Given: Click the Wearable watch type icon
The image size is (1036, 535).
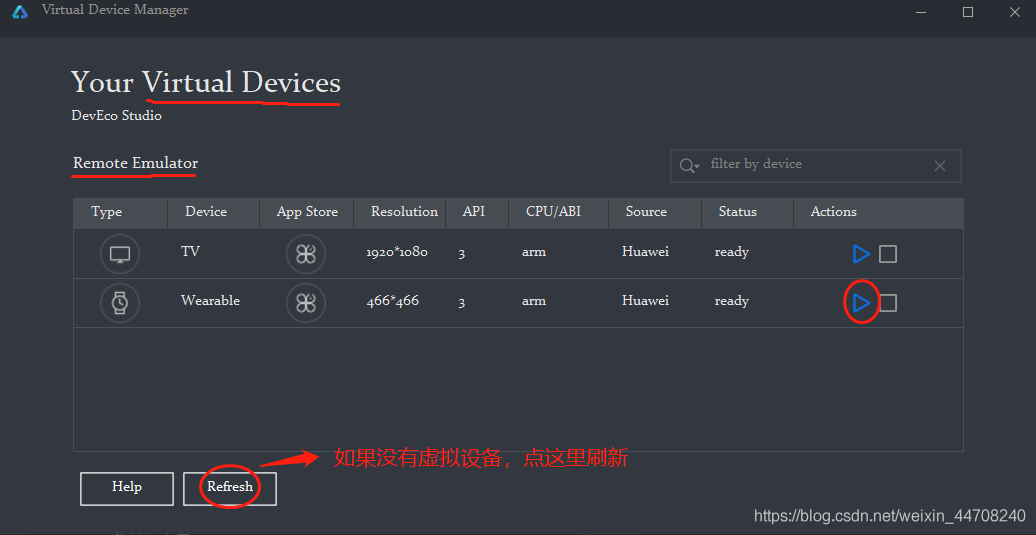Looking at the screenshot, I should (x=120, y=302).
